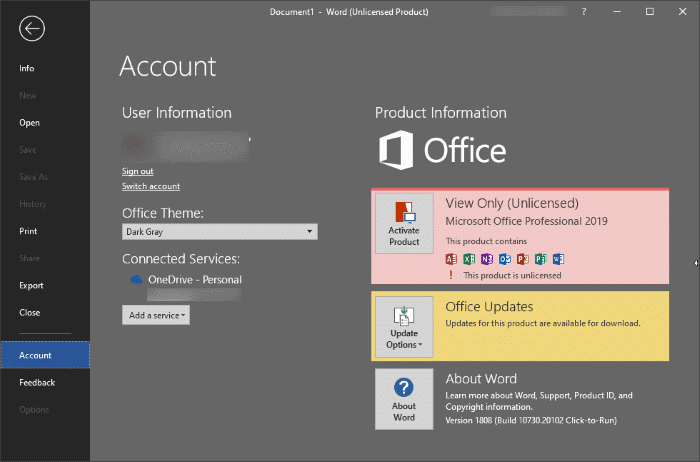Screen dimensions: 700x462
Task: Click the updates available message
Action: [543, 323]
